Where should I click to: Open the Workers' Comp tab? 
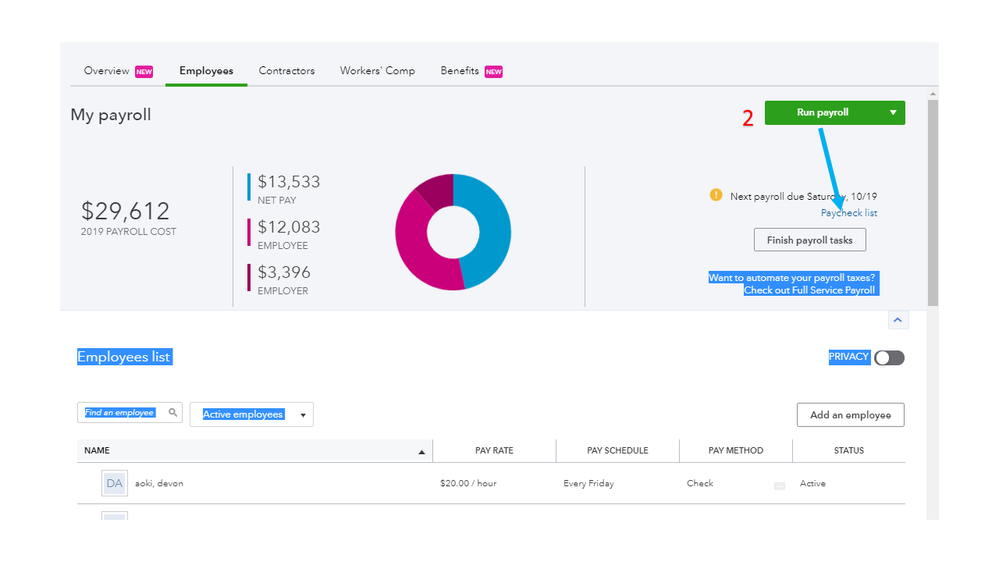(377, 71)
